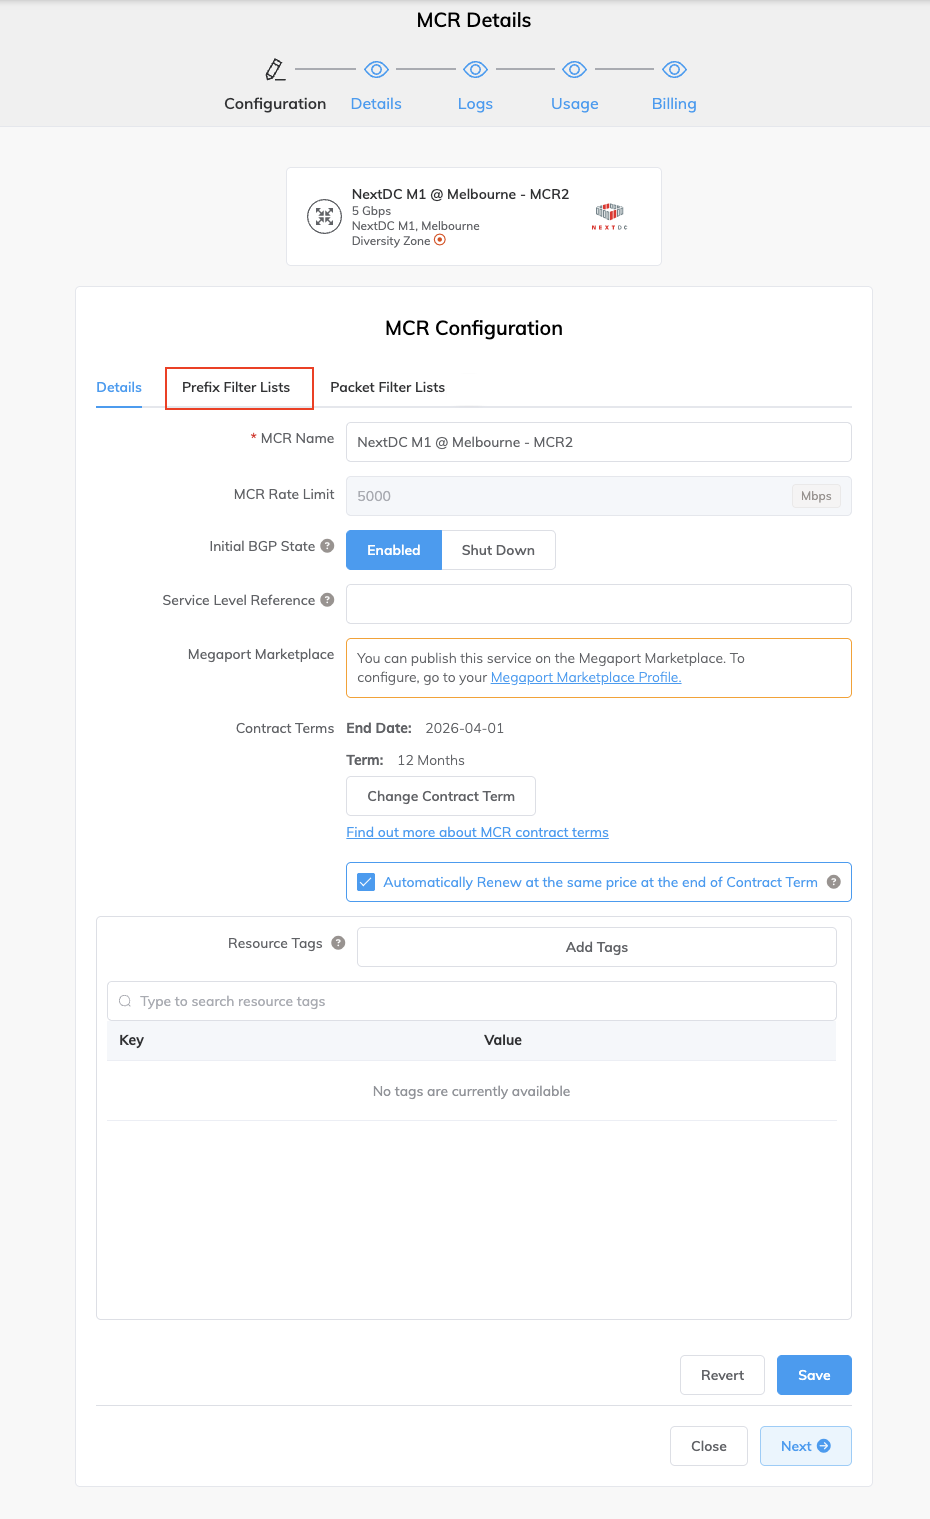Select Enabled for Initial BGP State
The height and width of the screenshot is (1519, 930).
[x=393, y=550]
